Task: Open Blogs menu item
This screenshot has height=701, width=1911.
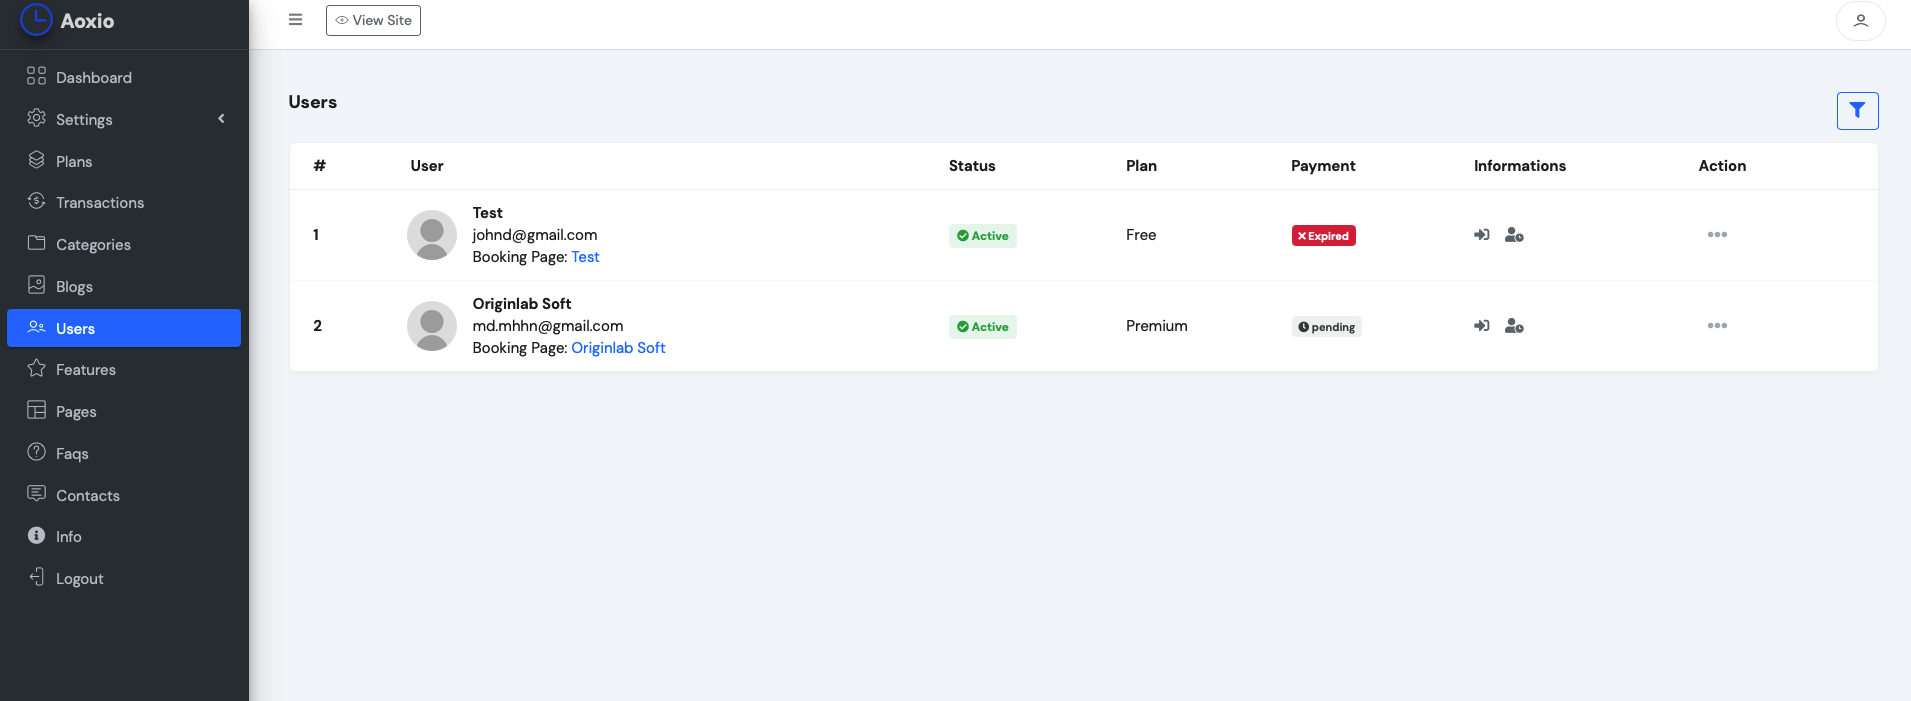Action: [124, 286]
